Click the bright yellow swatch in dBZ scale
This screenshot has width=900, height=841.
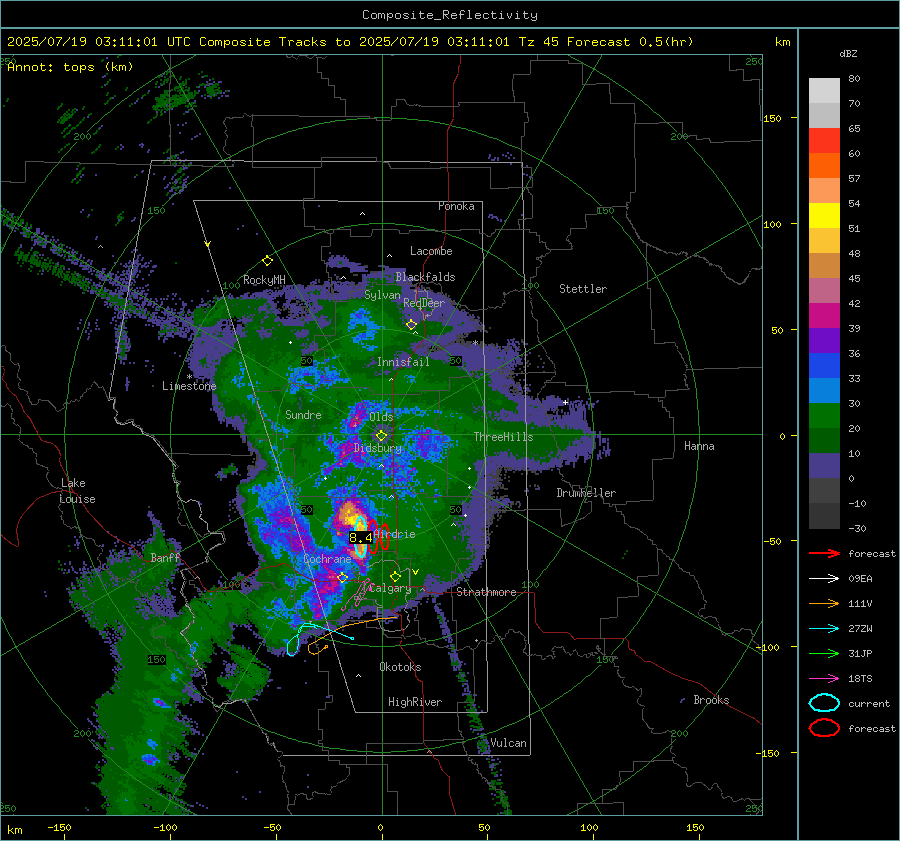pos(824,216)
